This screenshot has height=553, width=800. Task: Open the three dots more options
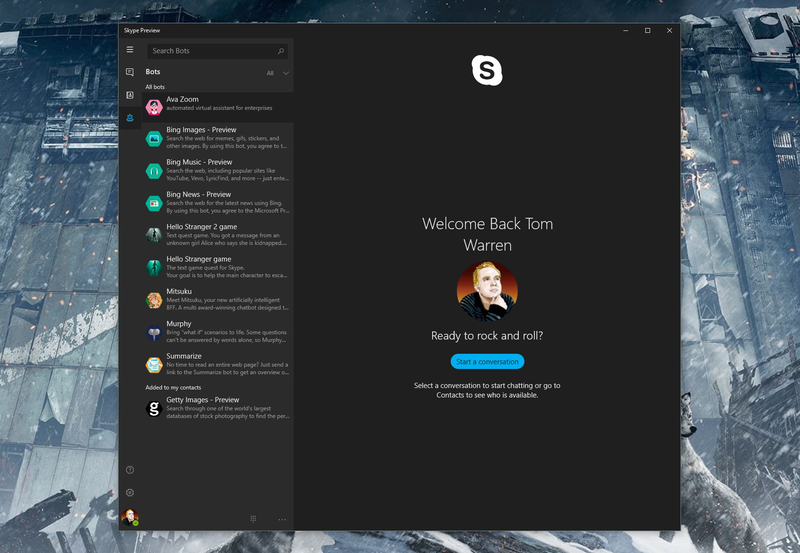282,519
